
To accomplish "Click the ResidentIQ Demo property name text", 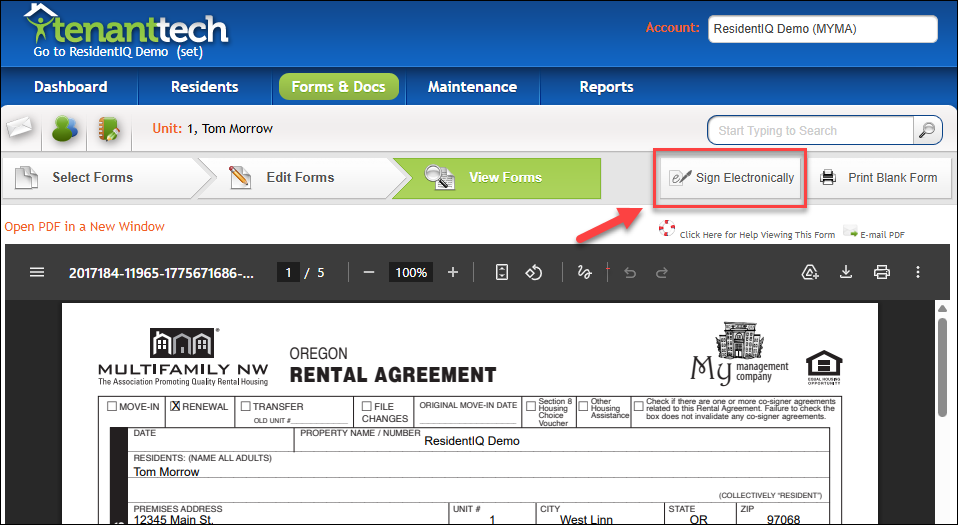I will point(472,441).
